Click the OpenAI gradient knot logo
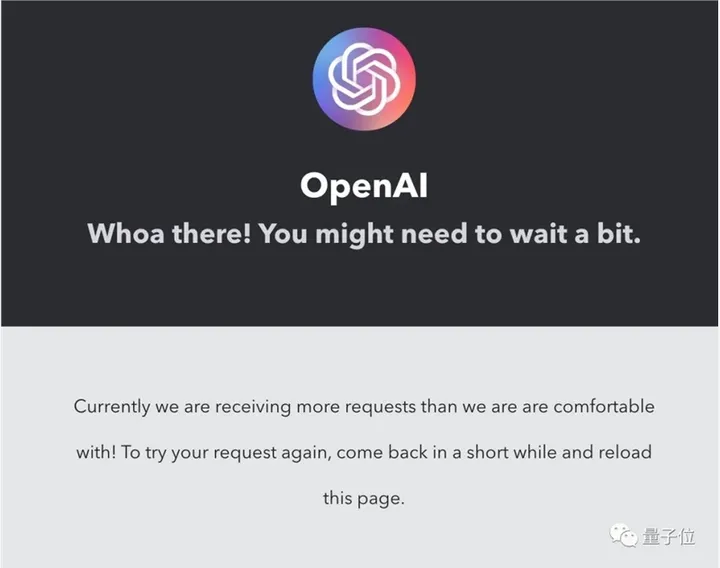Viewport: 720px width, 568px height. coord(364,79)
